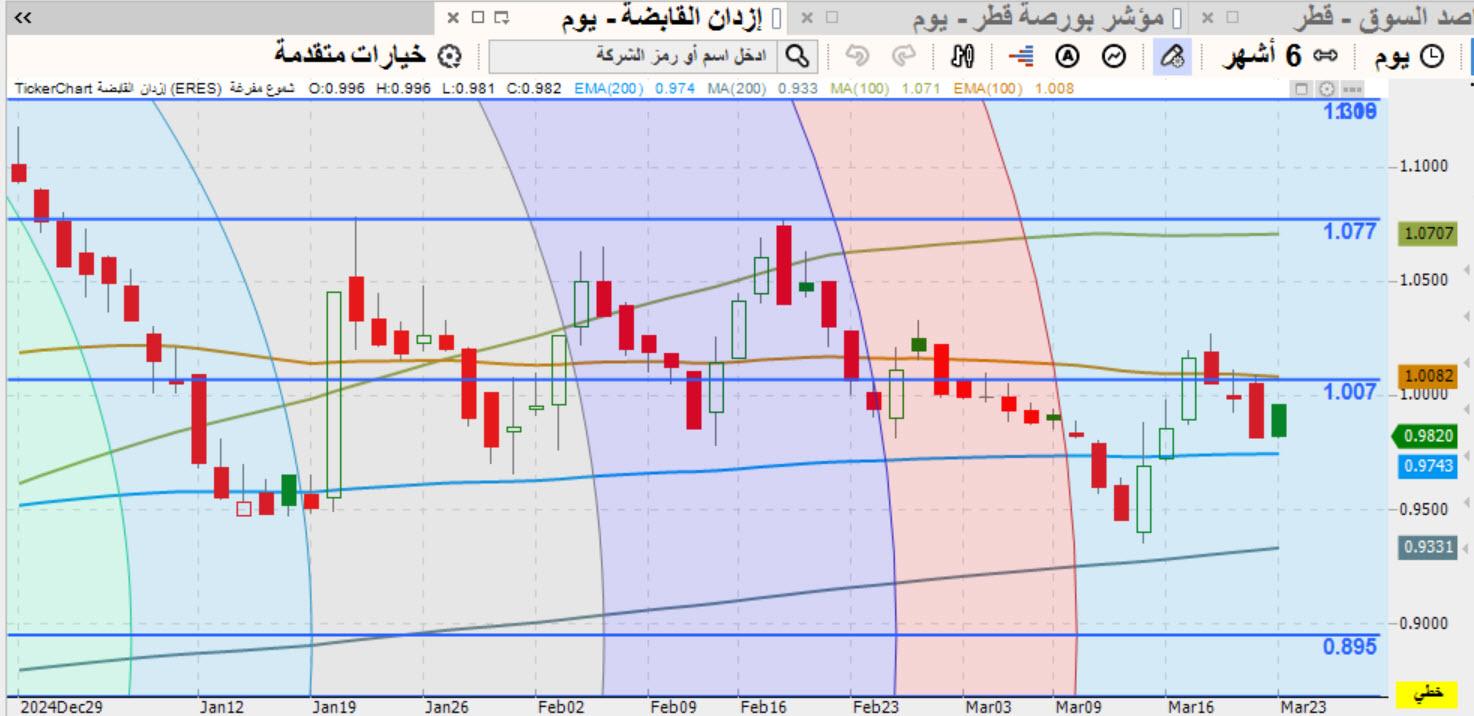The width and height of the screenshot is (1474, 716).
Task: Maximize the راصد السوق - قطر tab
Action: (1232, 17)
